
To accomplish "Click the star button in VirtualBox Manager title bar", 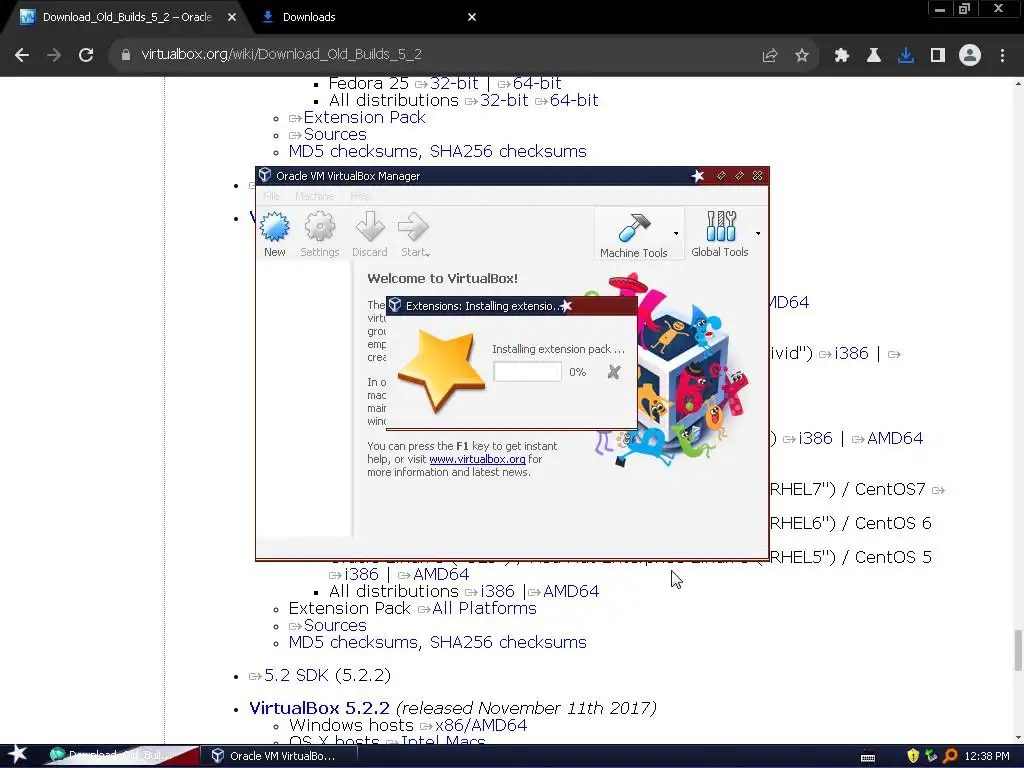I will pyautogui.click(x=698, y=176).
